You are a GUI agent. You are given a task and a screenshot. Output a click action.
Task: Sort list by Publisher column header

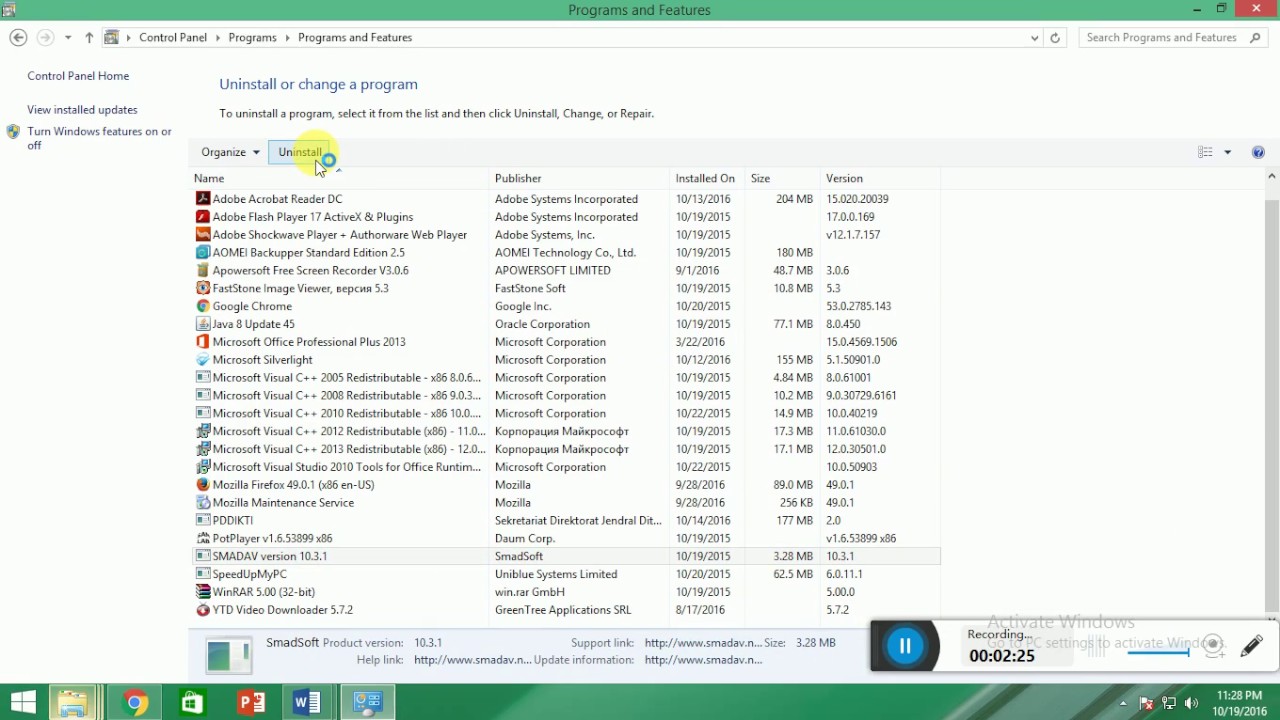point(580,178)
